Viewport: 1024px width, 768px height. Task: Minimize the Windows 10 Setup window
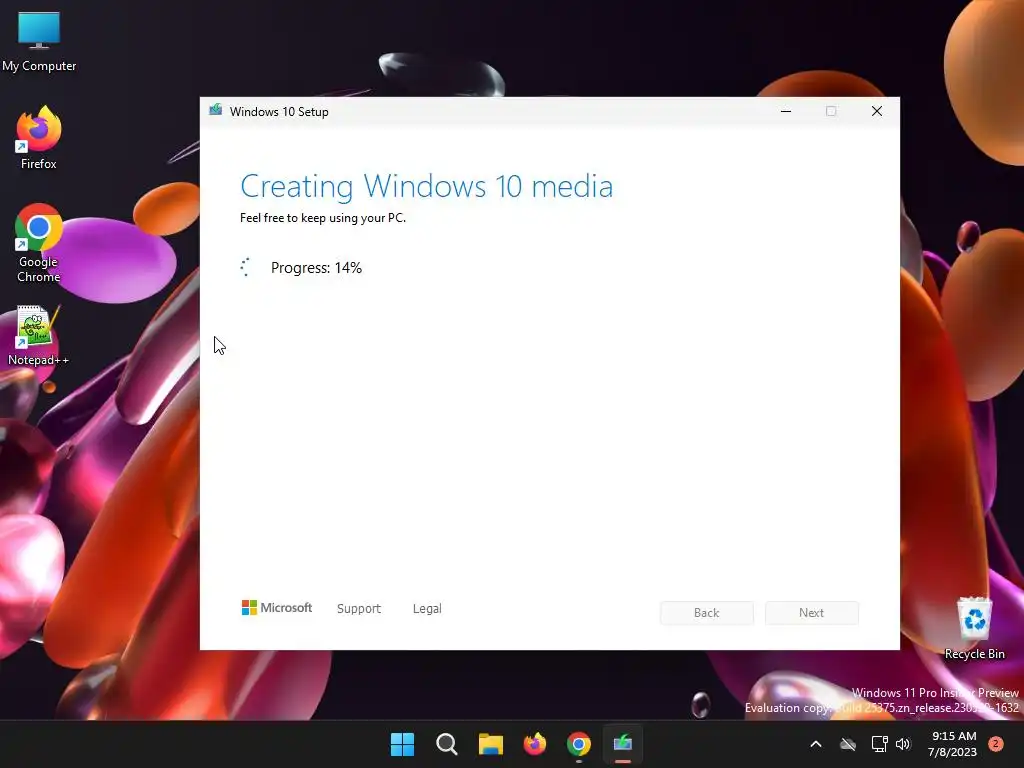tap(786, 111)
